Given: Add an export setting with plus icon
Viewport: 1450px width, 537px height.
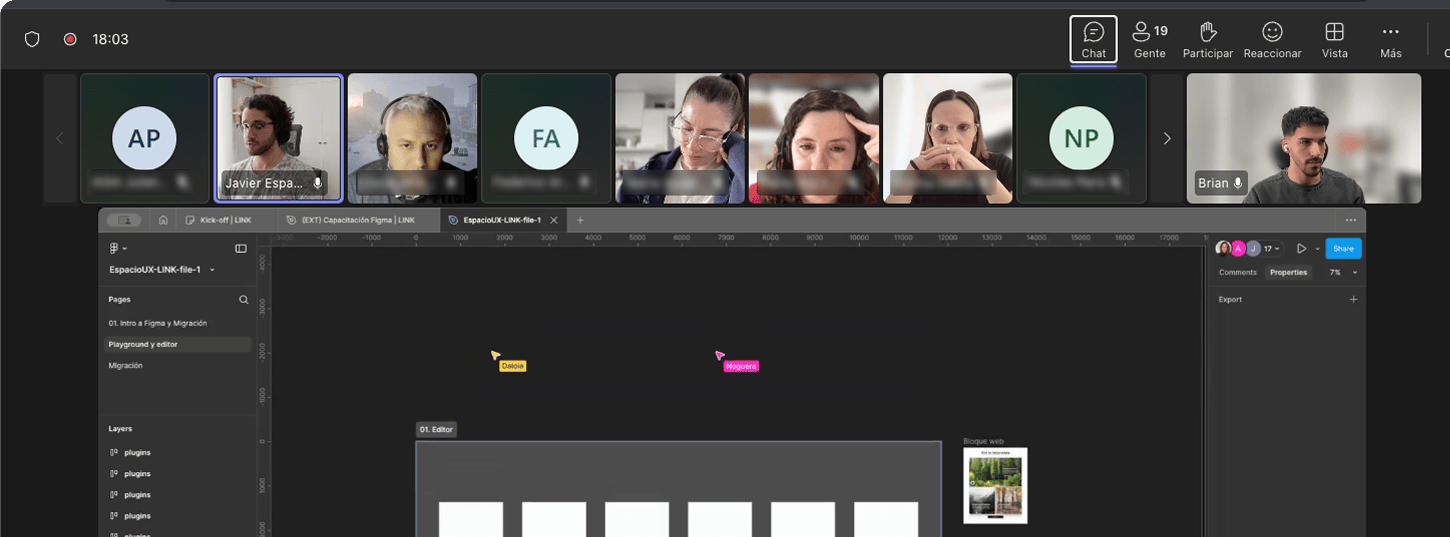Looking at the screenshot, I should click(x=1354, y=299).
